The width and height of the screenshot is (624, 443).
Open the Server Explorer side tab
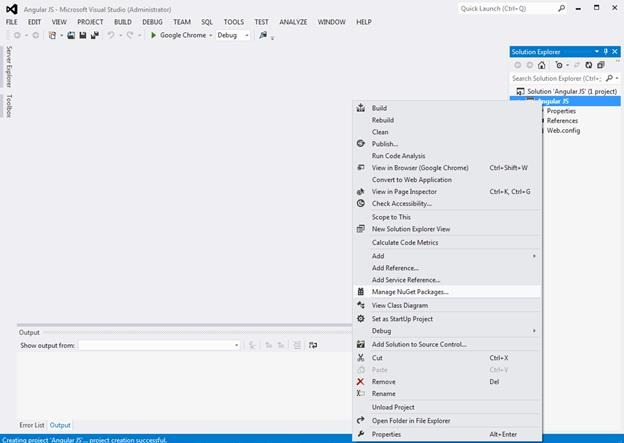[x=9, y=66]
